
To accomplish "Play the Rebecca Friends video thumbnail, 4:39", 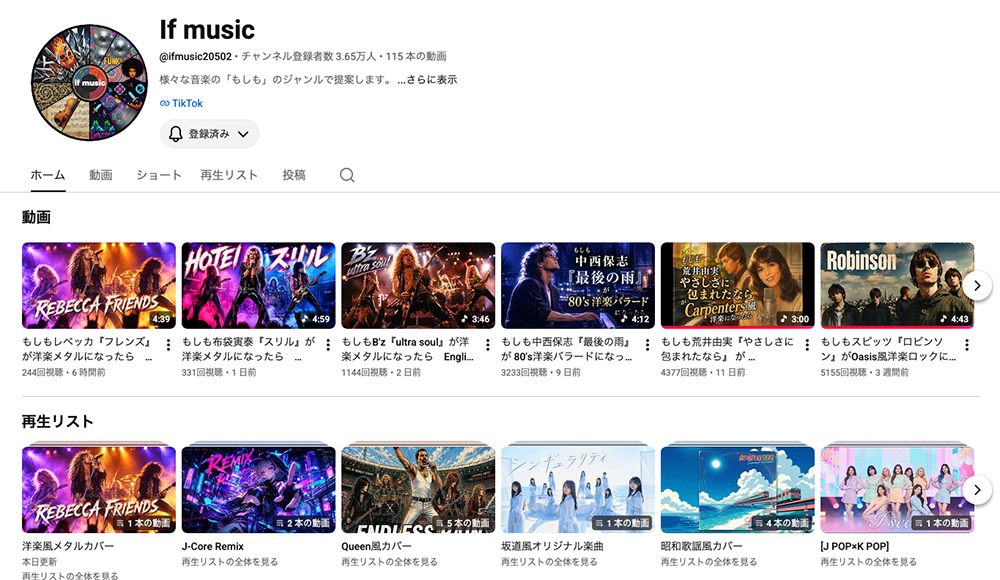I will (99, 285).
